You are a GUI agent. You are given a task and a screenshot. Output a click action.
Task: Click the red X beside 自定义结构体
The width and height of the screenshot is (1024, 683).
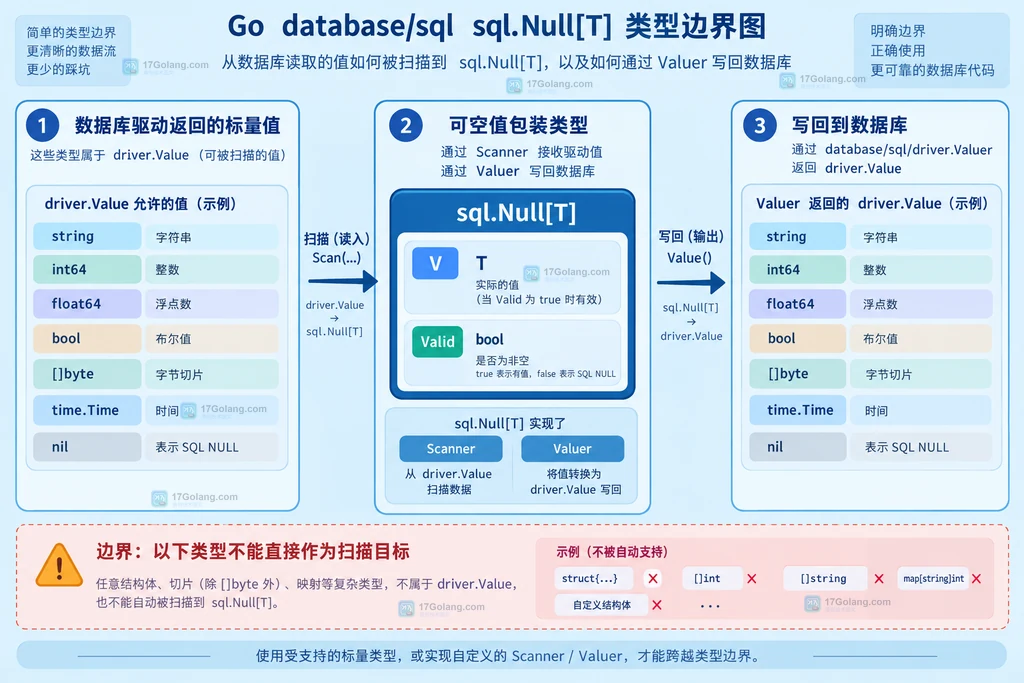click(657, 605)
